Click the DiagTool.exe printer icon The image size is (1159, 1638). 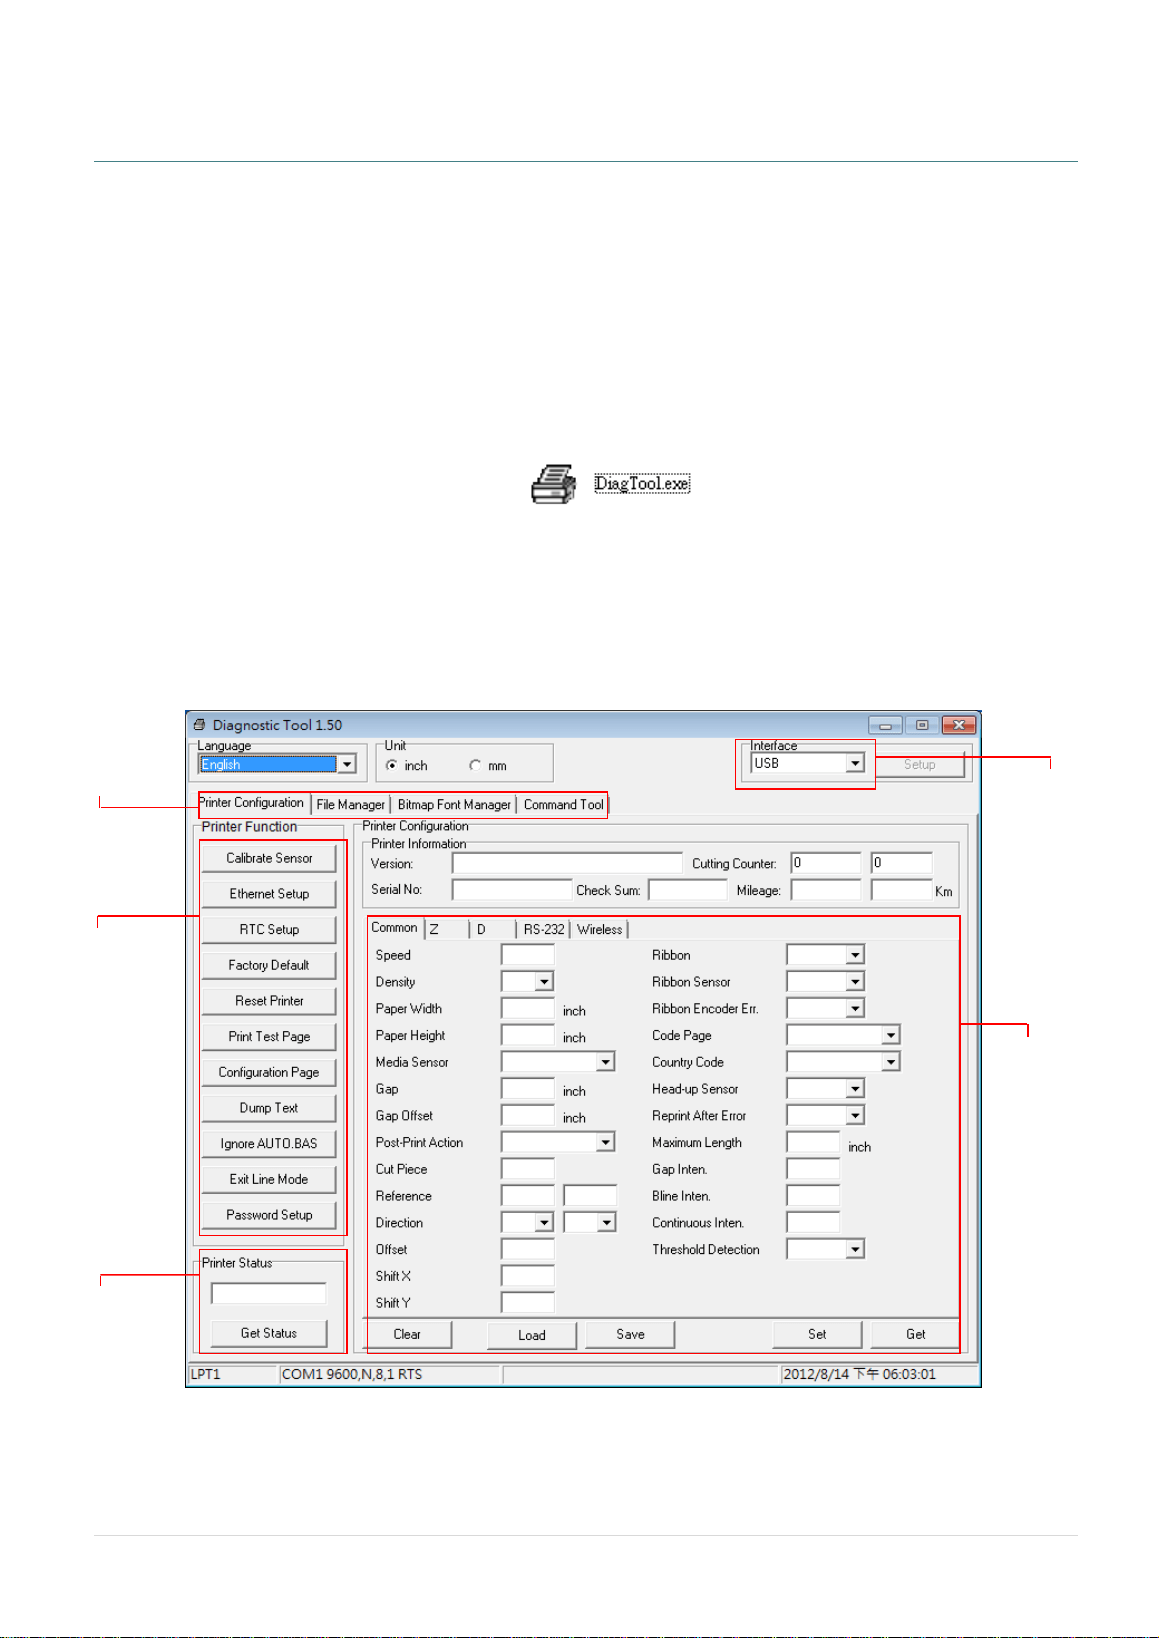554,484
